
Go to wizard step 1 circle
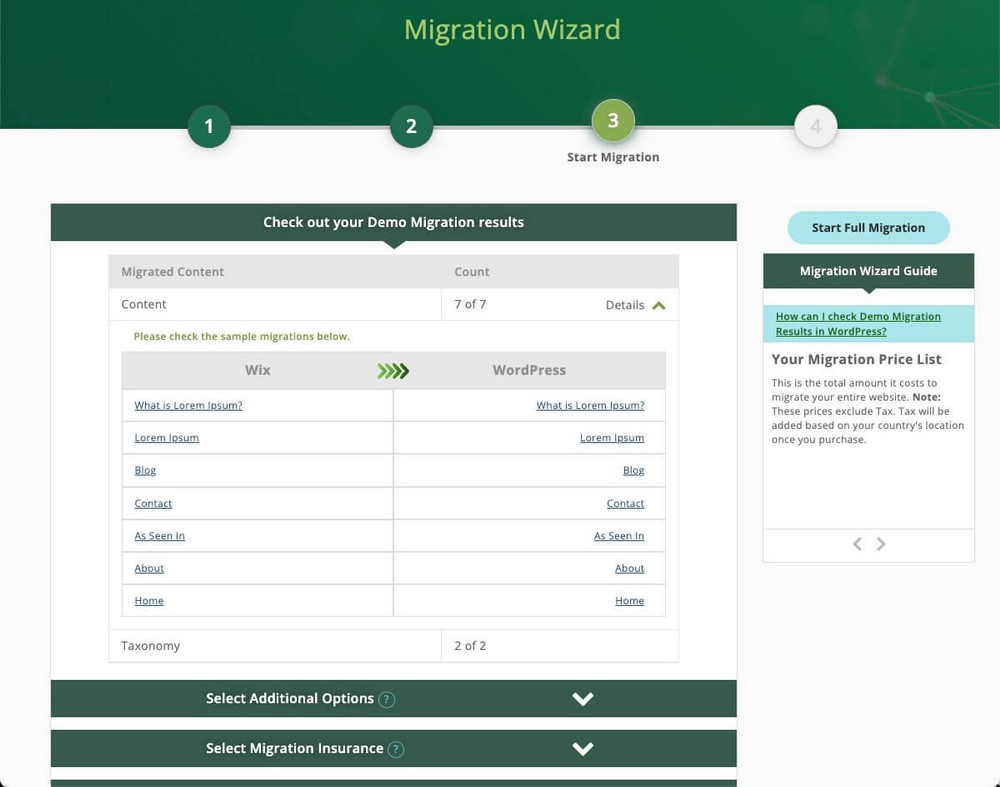coord(209,126)
